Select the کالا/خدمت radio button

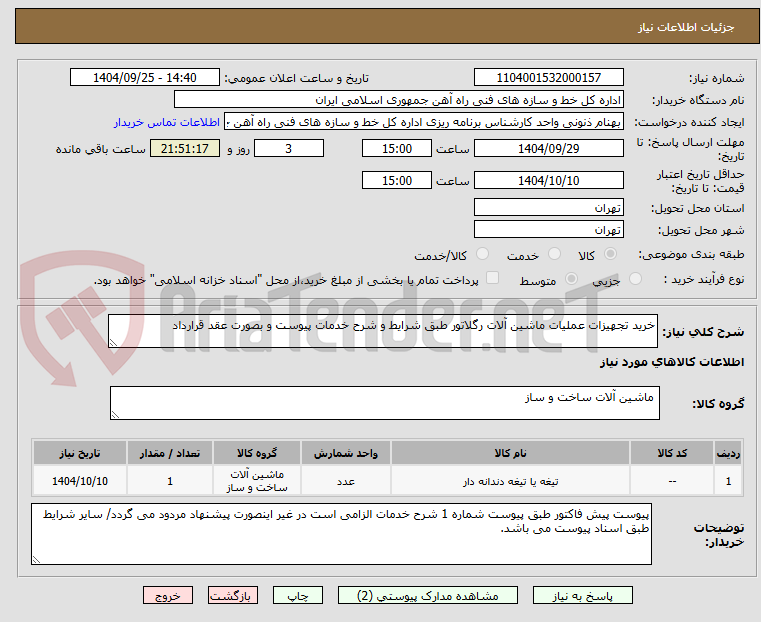pos(482,254)
